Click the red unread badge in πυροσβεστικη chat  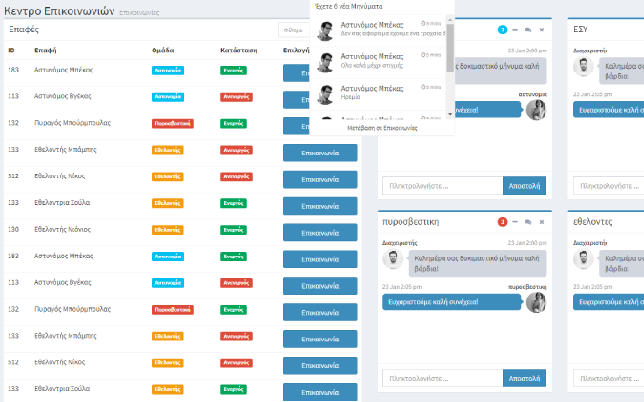click(x=502, y=221)
